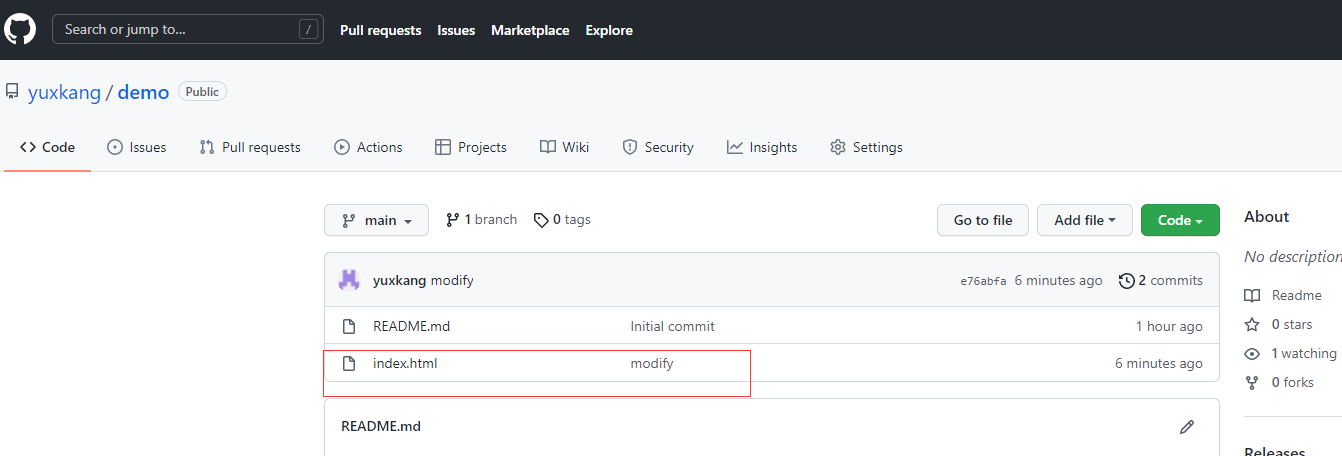The image size is (1342, 456).
Task: Open the modify commit message in index.html row
Action: [x=652, y=363]
